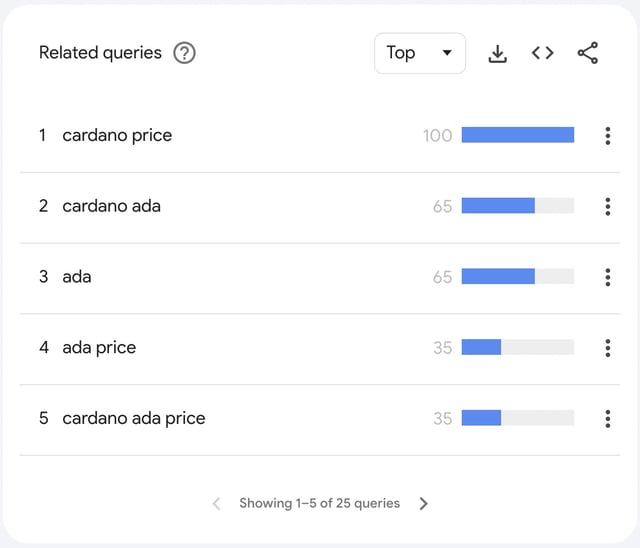Viewport: 640px width, 548px height.
Task: Open the cardano ada price query
Action: [x=134, y=418]
